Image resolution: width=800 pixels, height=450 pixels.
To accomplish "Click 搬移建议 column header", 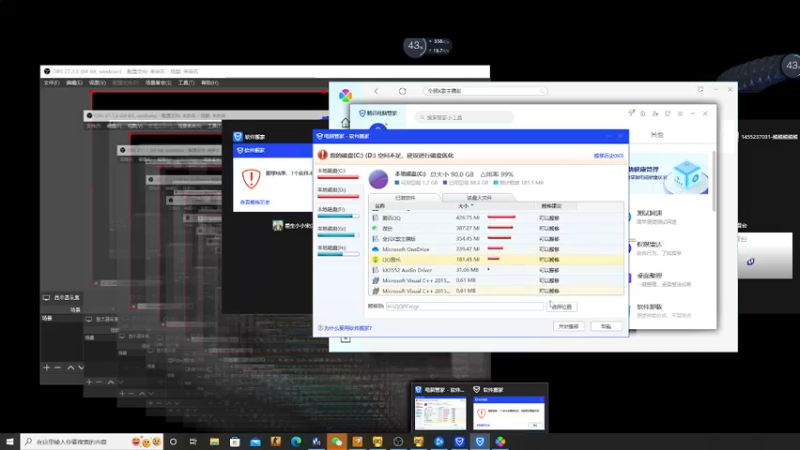I will coord(551,206).
